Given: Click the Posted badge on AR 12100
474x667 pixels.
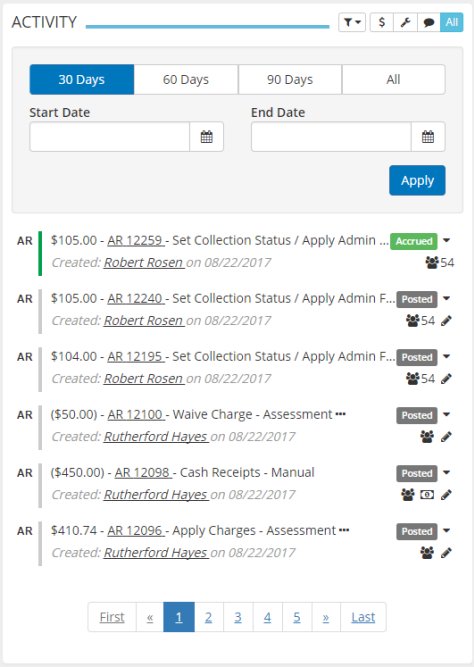Looking at the screenshot, I should coord(417,416).
